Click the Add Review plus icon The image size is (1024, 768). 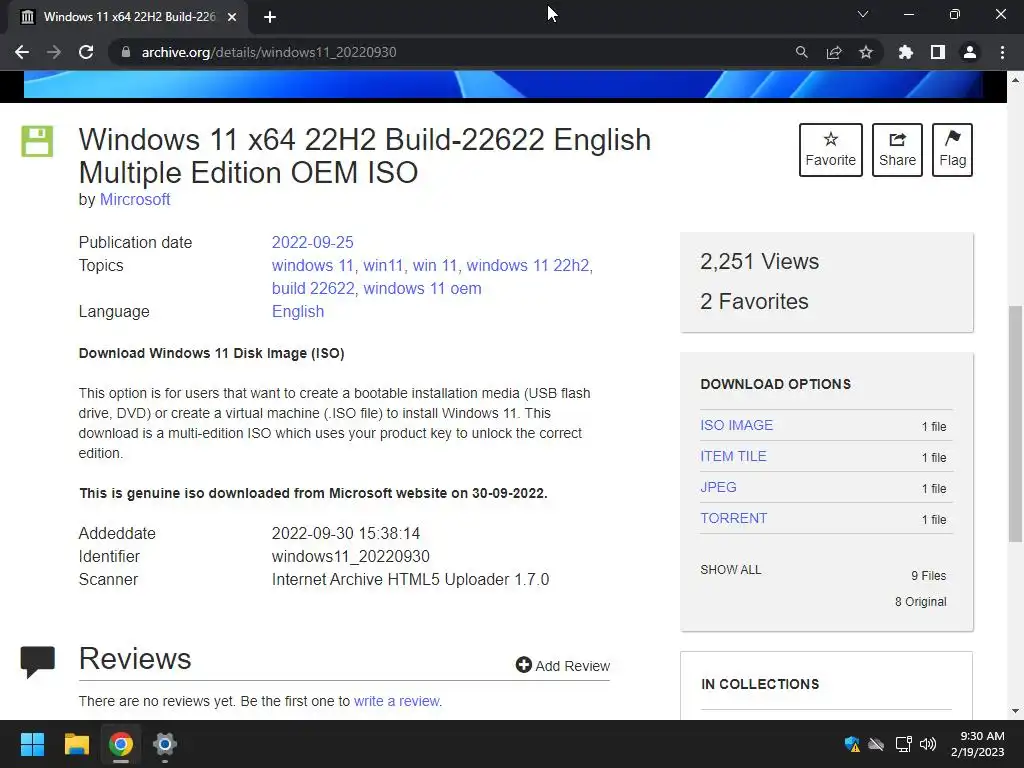[523, 665]
